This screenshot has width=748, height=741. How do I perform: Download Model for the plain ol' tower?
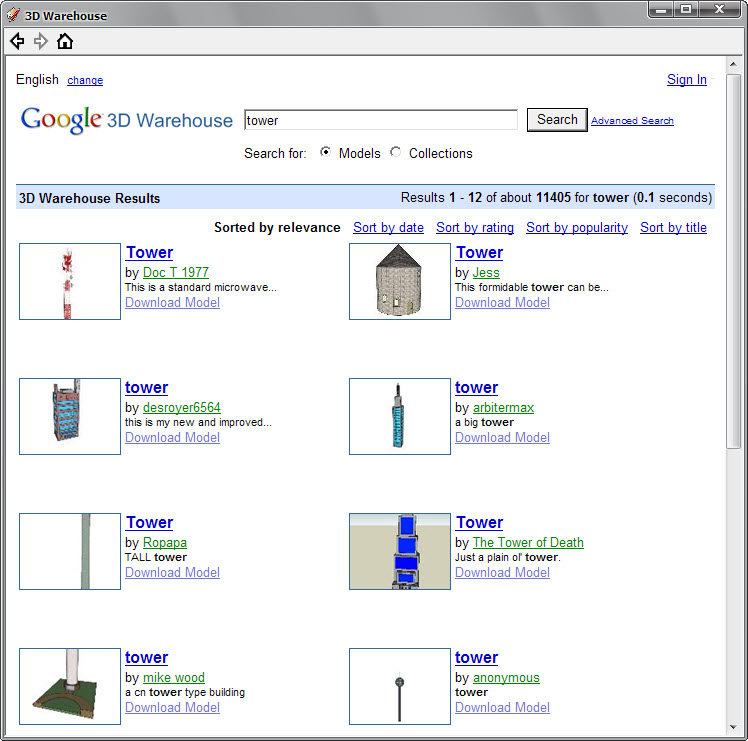pyautogui.click(x=502, y=573)
